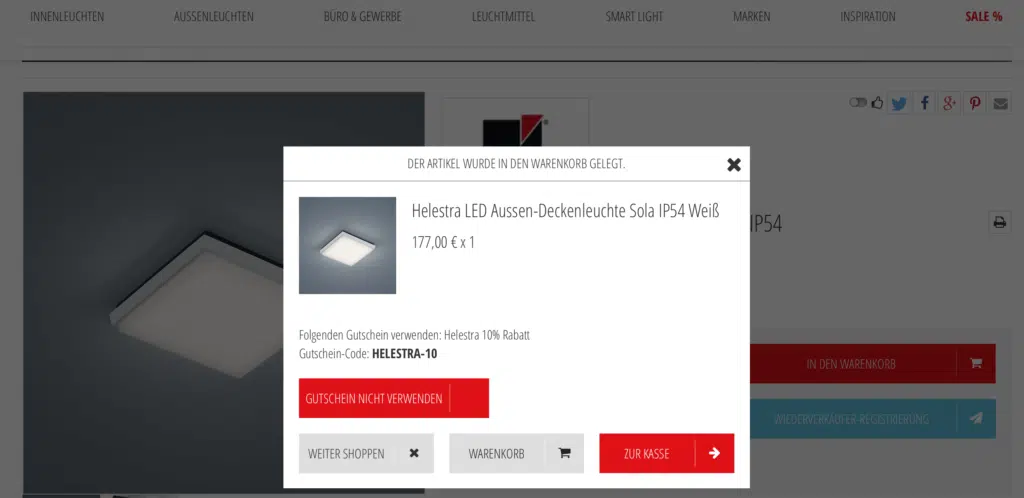Click the price text 177,00 € x 1
1024x498 pixels.
pyautogui.click(x=443, y=243)
